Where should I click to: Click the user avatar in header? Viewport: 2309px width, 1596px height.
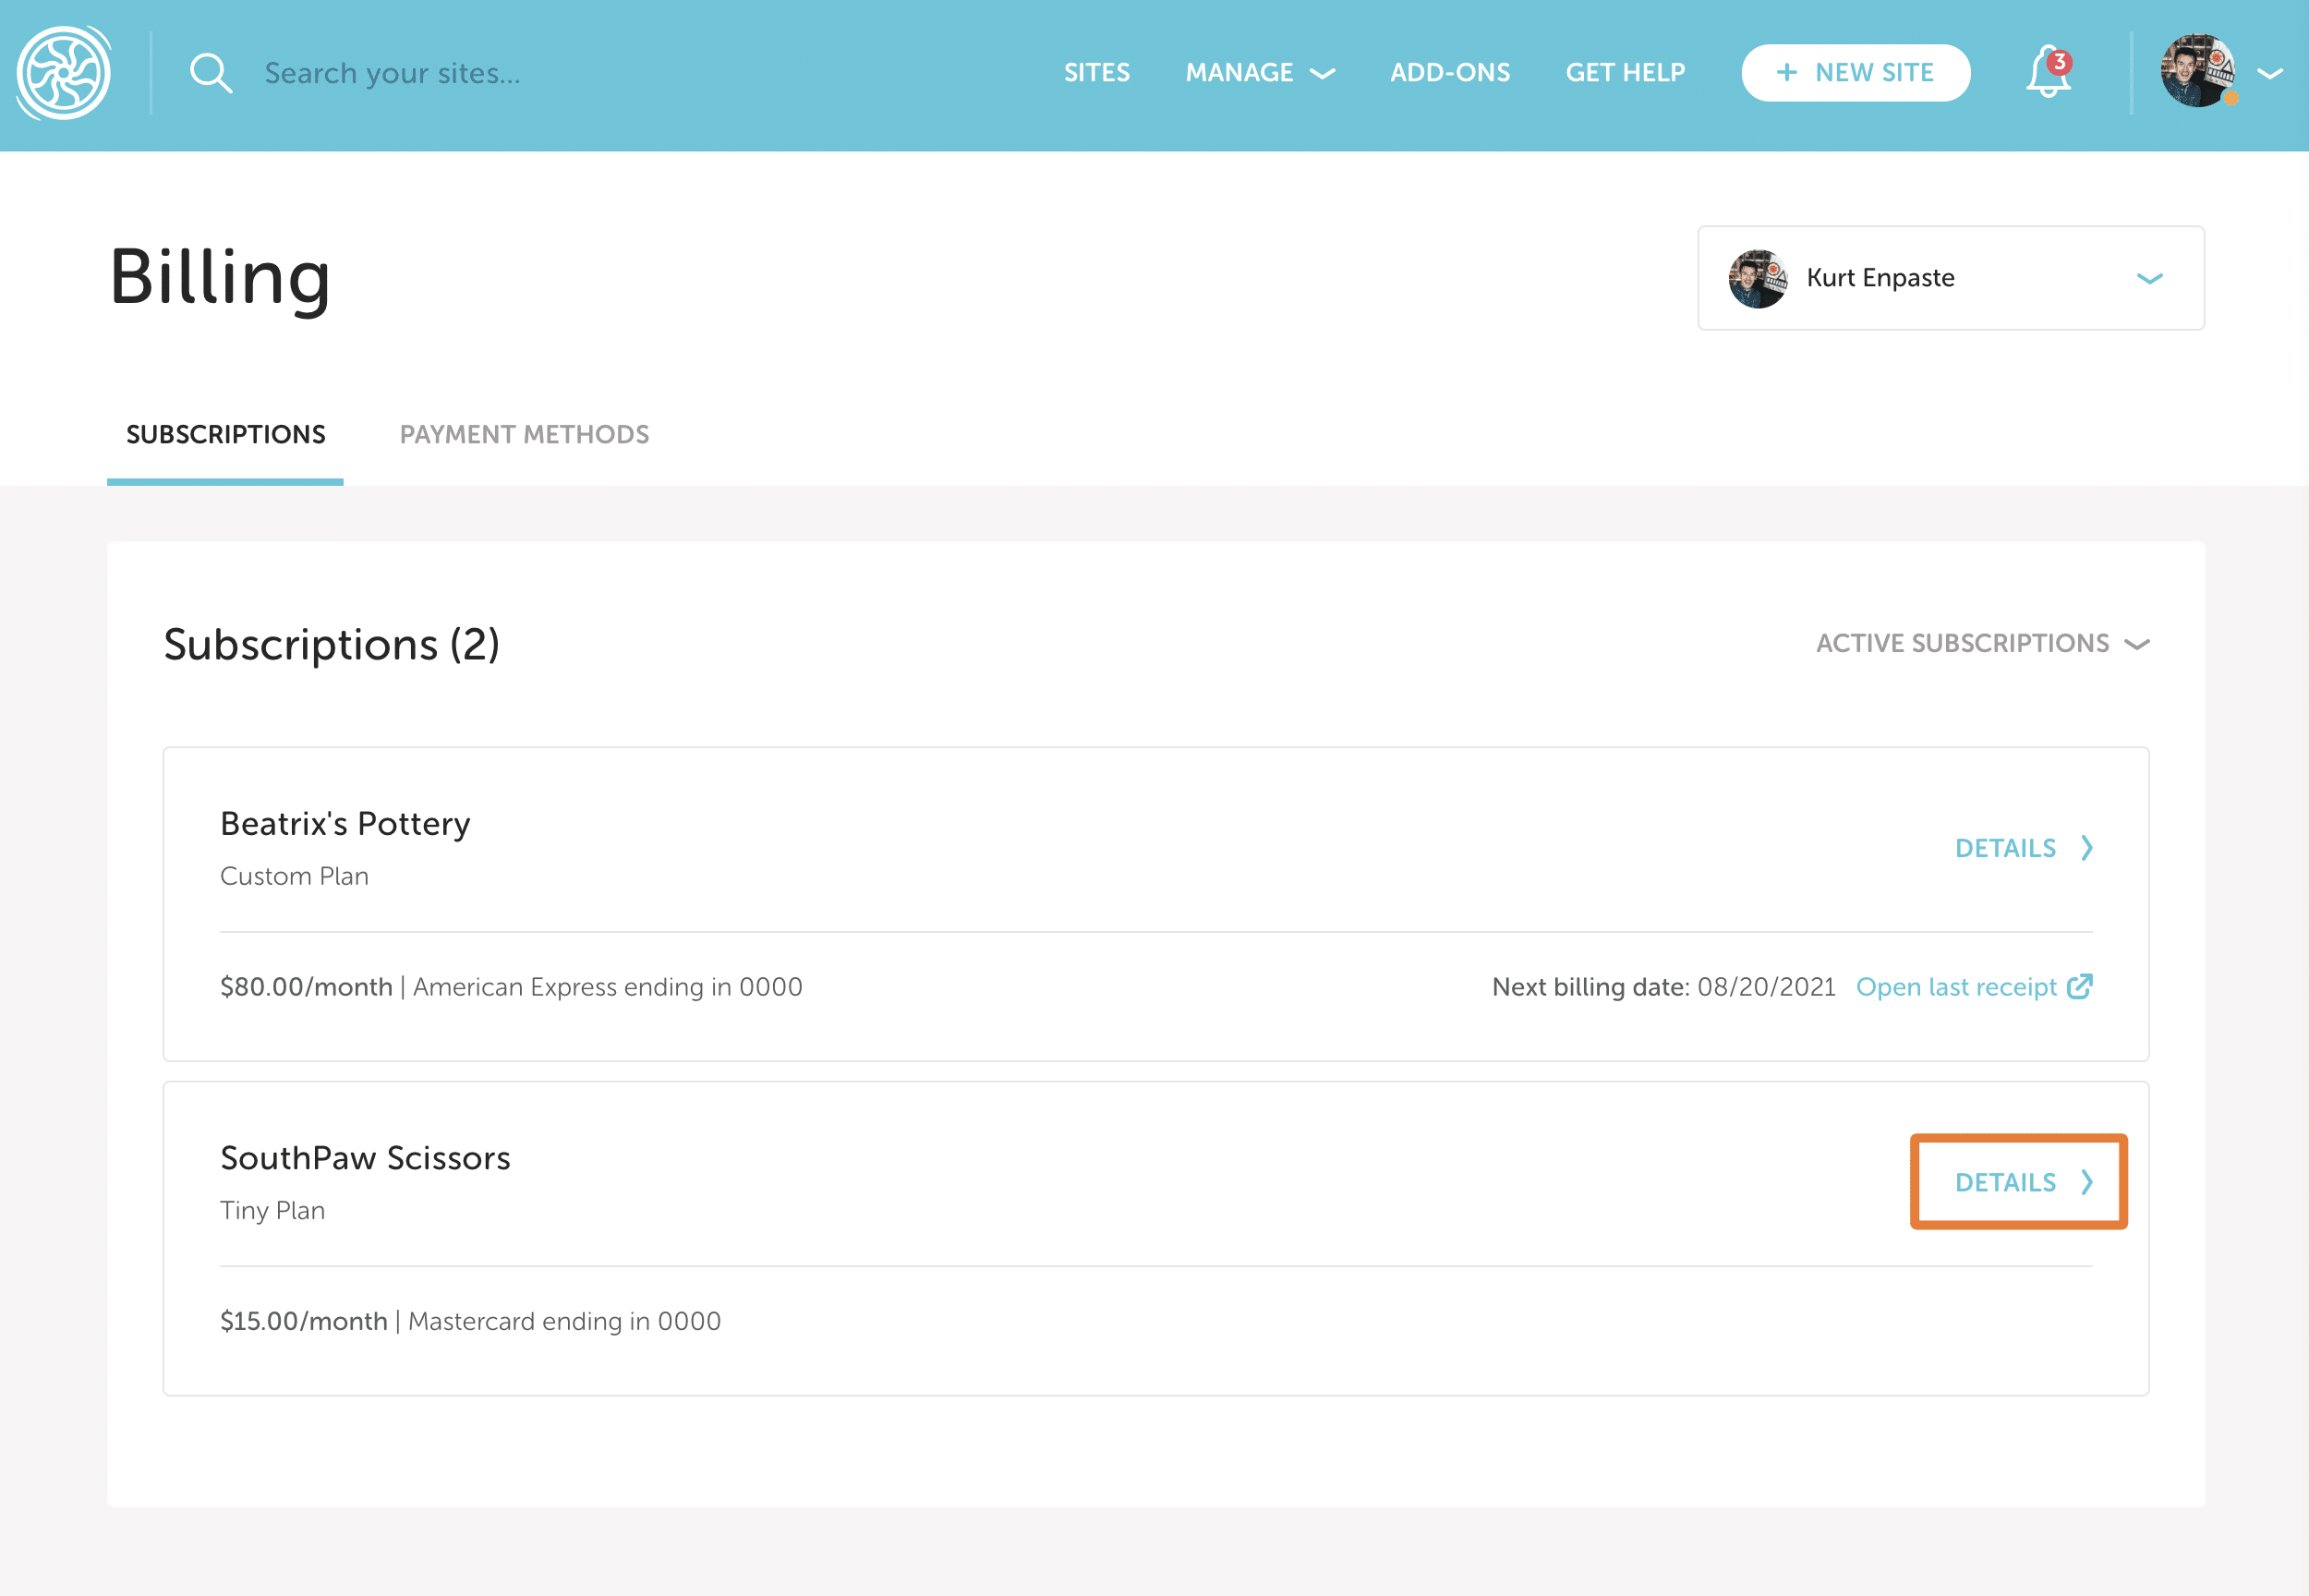(x=2197, y=71)
